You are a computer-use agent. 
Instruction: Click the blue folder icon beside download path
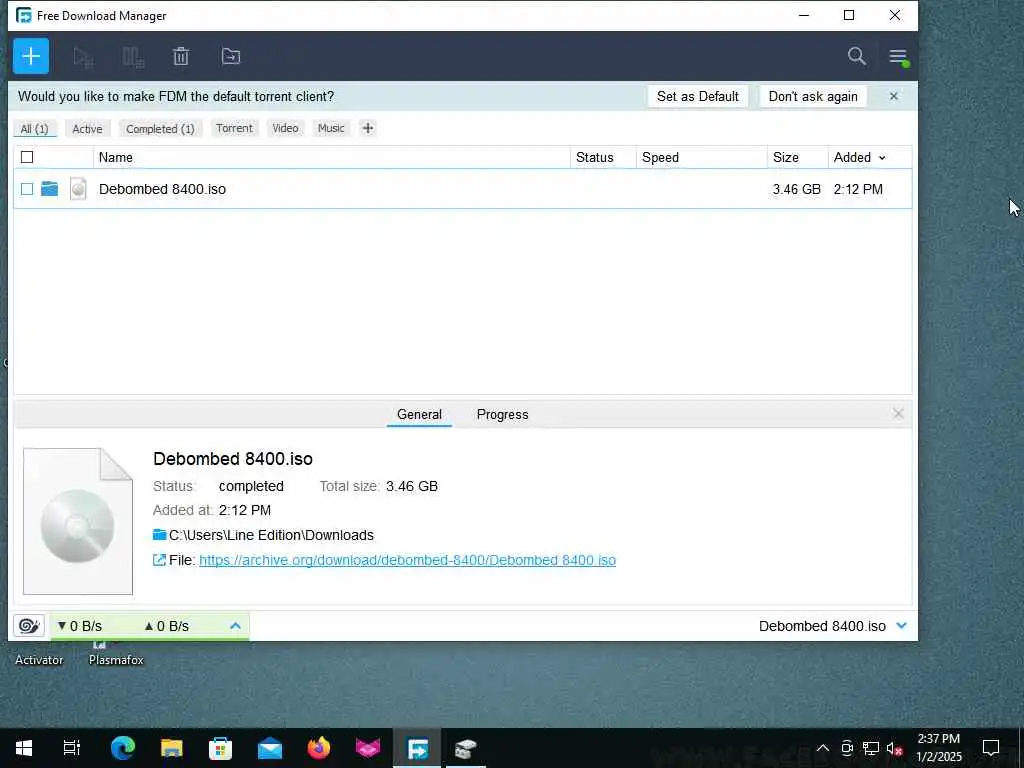coord(159,535)
